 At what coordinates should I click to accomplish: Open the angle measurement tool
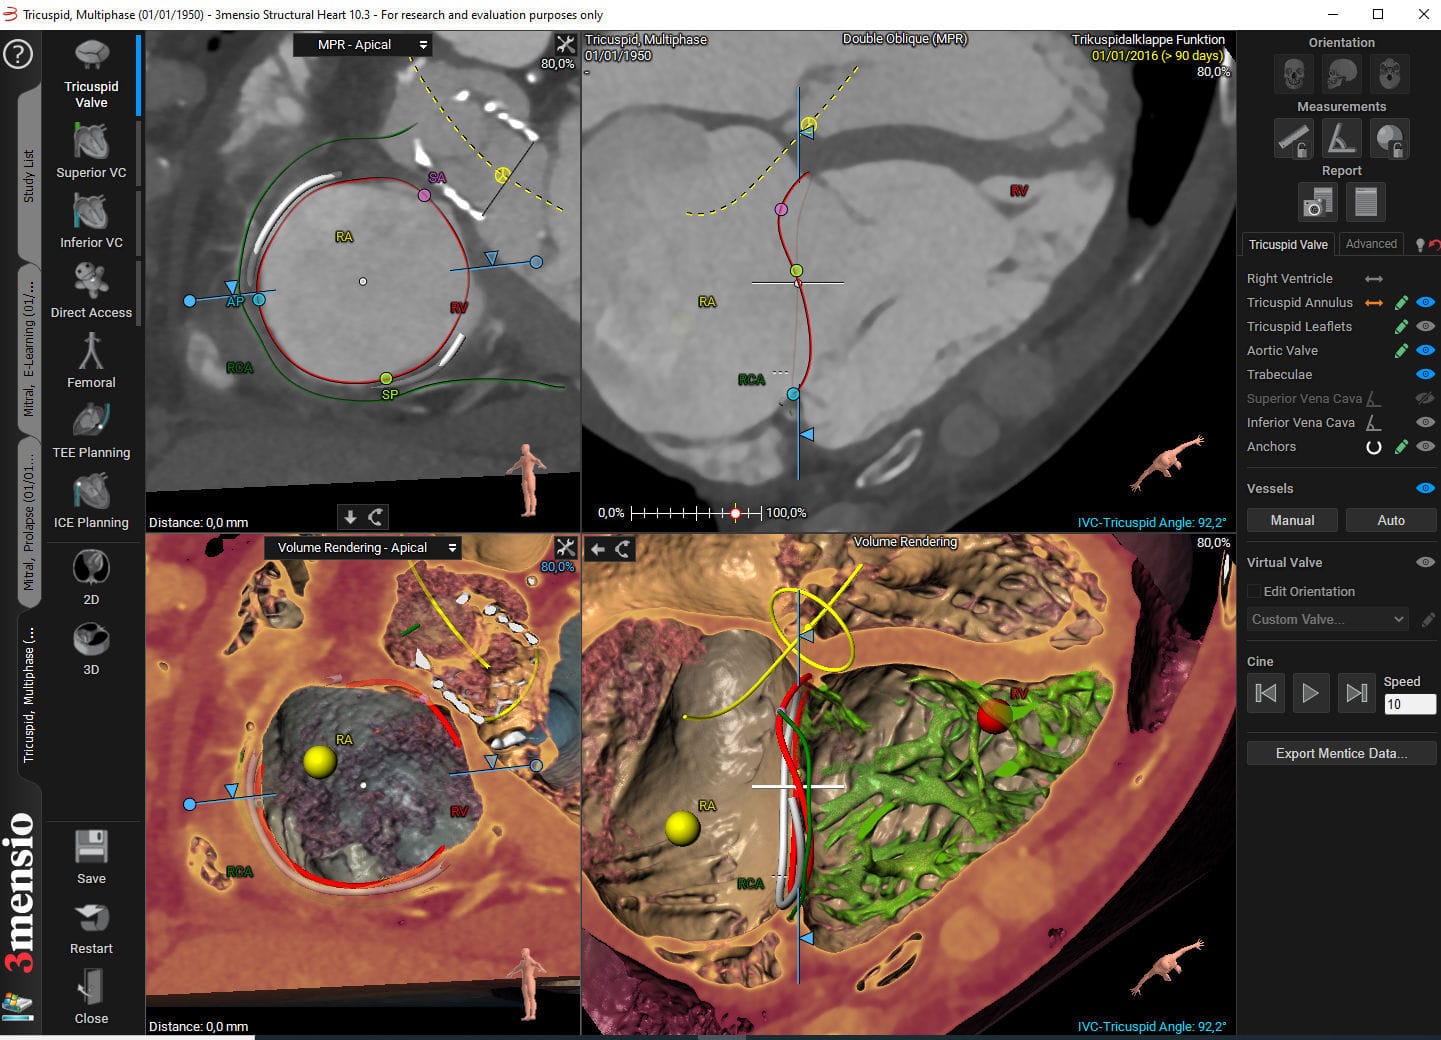(x=1341, y=138)
